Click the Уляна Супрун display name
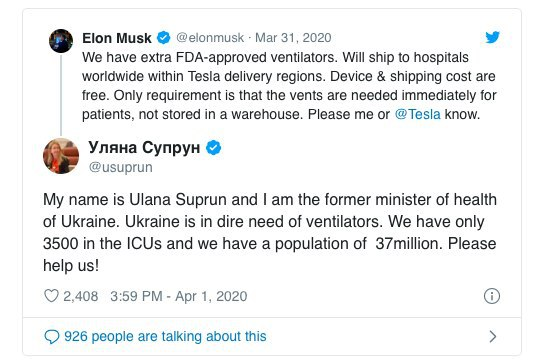The image size is (556, 364). [x=144, y=147]
